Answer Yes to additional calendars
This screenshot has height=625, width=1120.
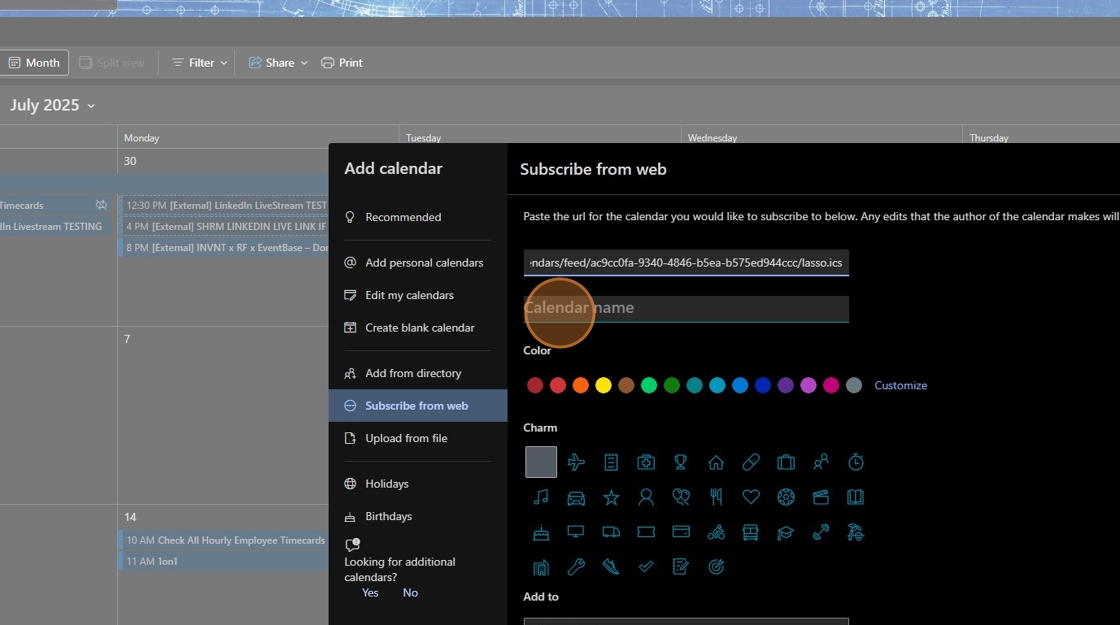click(x=370, y=593)
